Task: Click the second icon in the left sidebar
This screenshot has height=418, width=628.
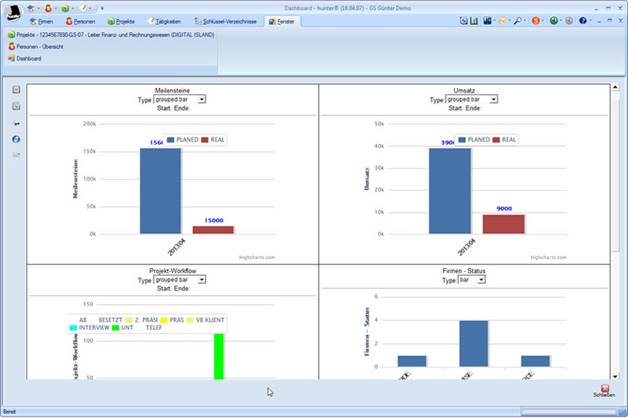Action: 16,106
